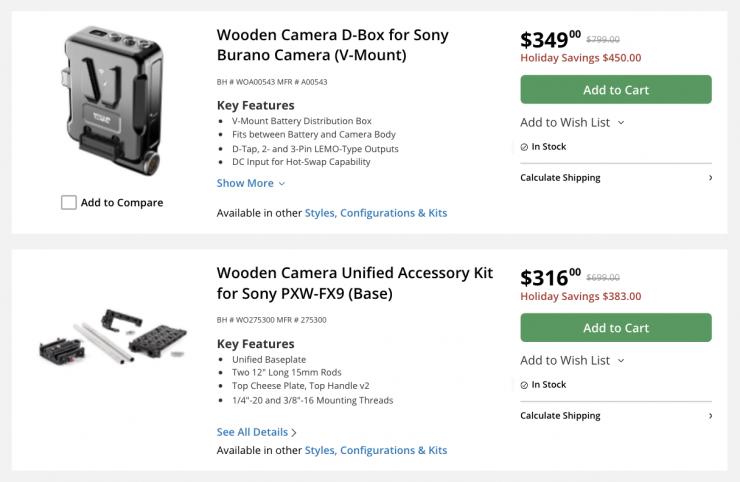Open See All Details for the Accessory Kit

(252, 432)
